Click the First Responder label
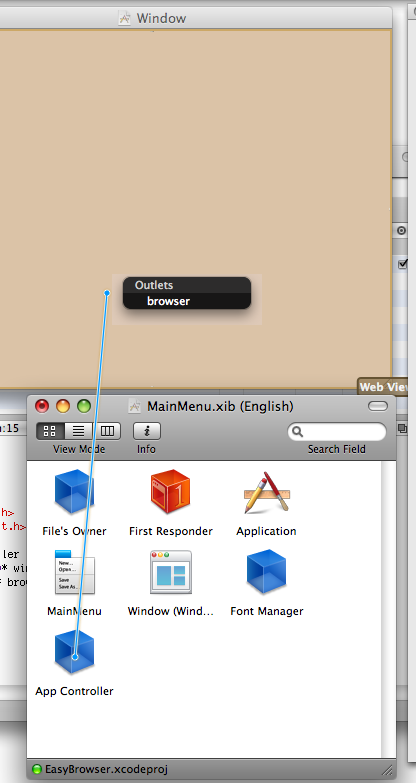 click(x=171, y=531)
